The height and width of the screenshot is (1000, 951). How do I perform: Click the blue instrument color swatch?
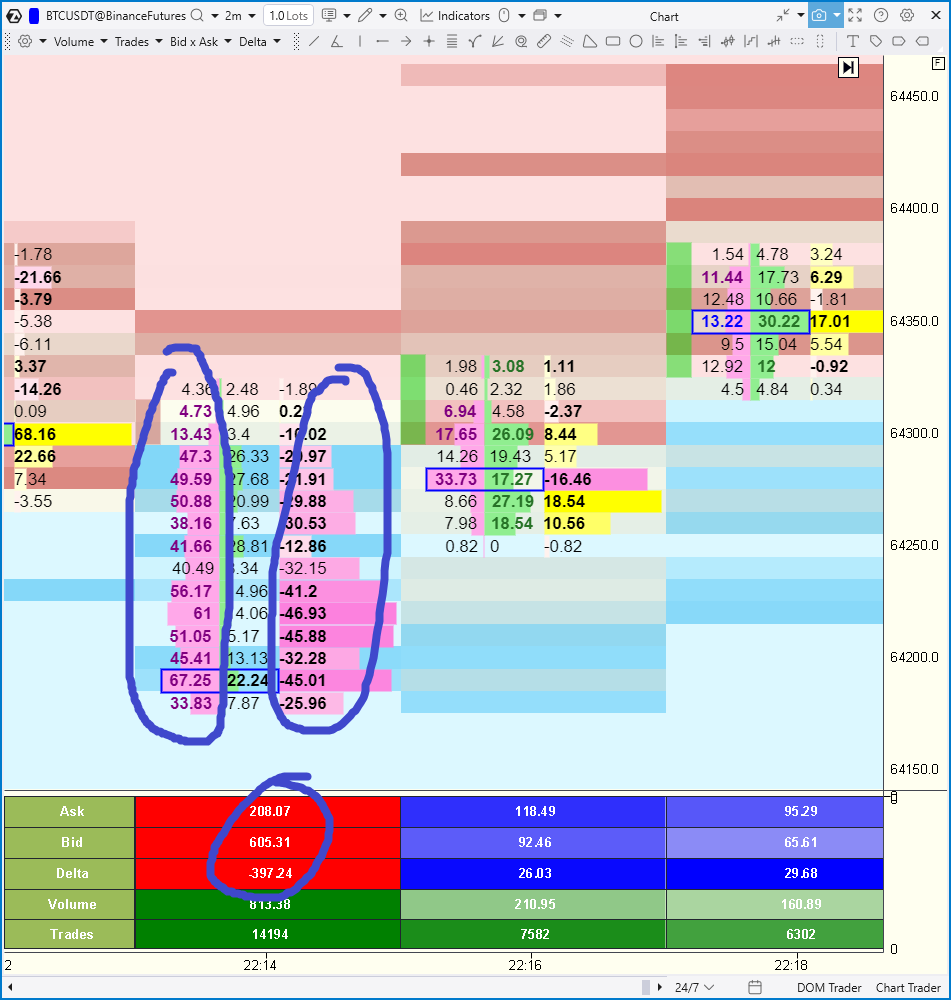pos(34,16)
